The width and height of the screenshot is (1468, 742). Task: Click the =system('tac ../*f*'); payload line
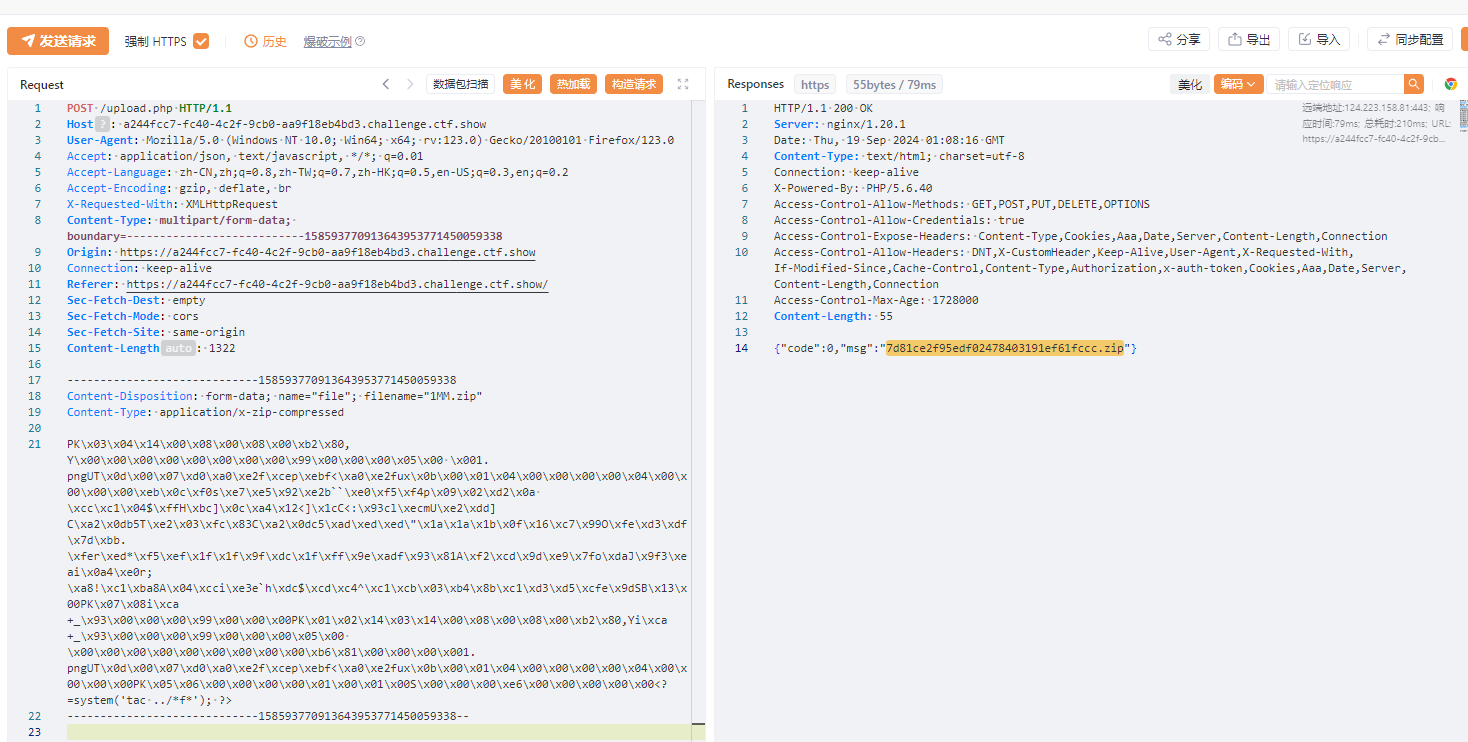(149, 700)
